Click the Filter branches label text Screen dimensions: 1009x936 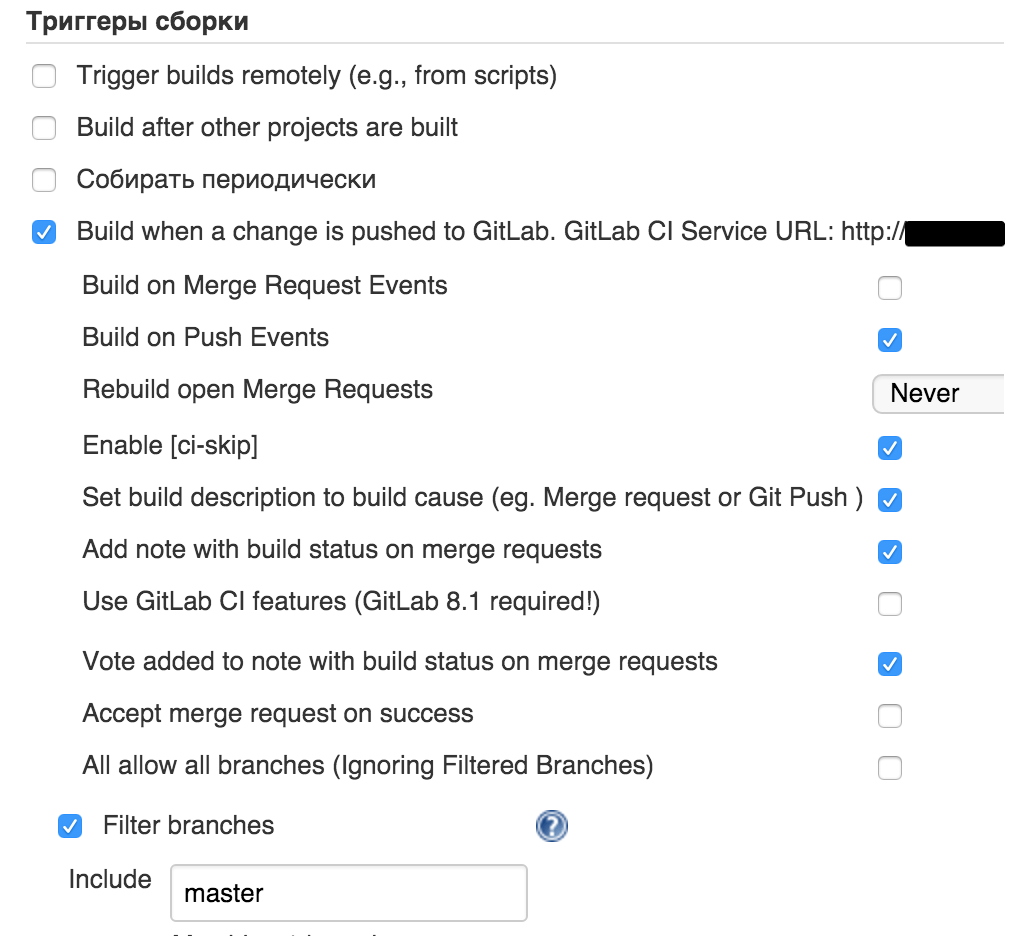pos(189,825)
